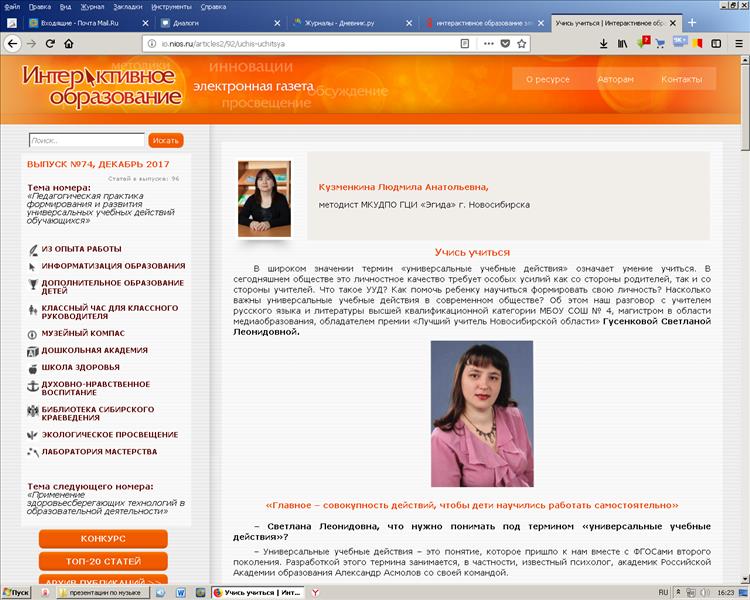Screen dimensions: 750x600
Task: Click the browser Forward arrow
Action: click(31, 44)
